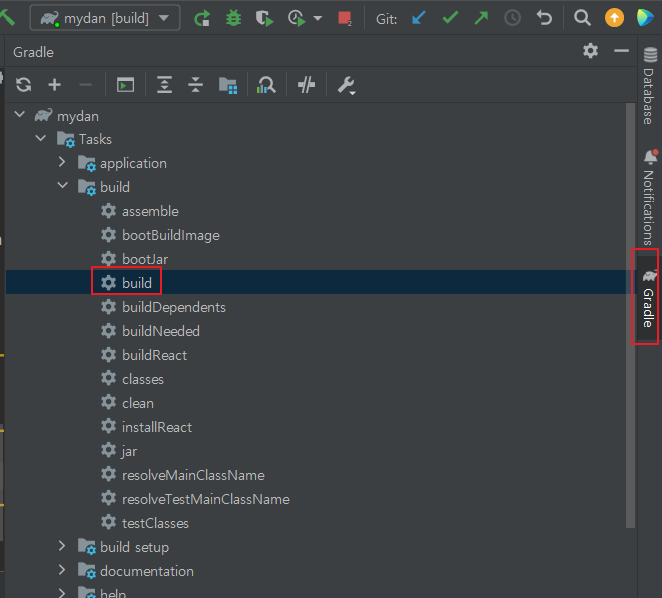Update project with blue Git arrow
Image resolution: width=662 pixels, height=598 pixels.
pos(418,18)
